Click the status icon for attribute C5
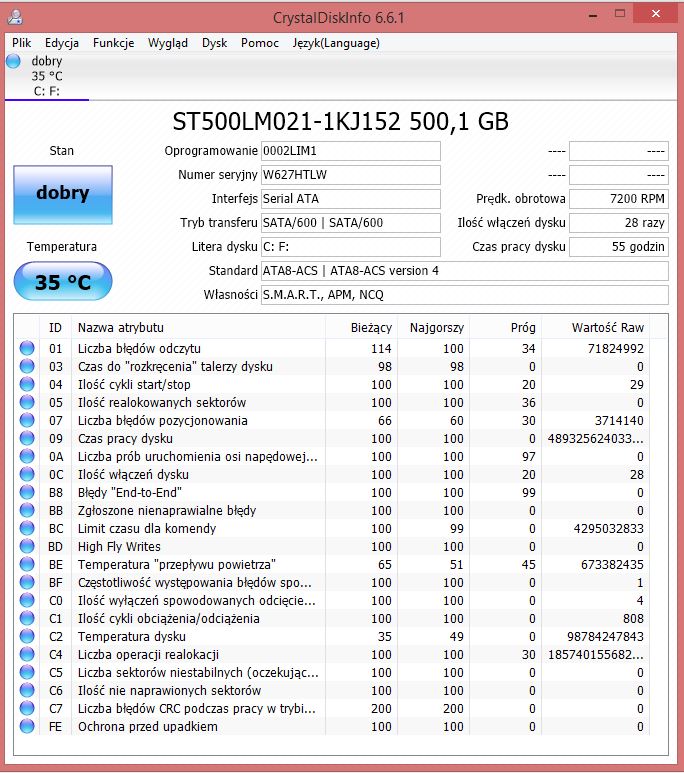Screen dimensions: 684x773 pos(27,672)
